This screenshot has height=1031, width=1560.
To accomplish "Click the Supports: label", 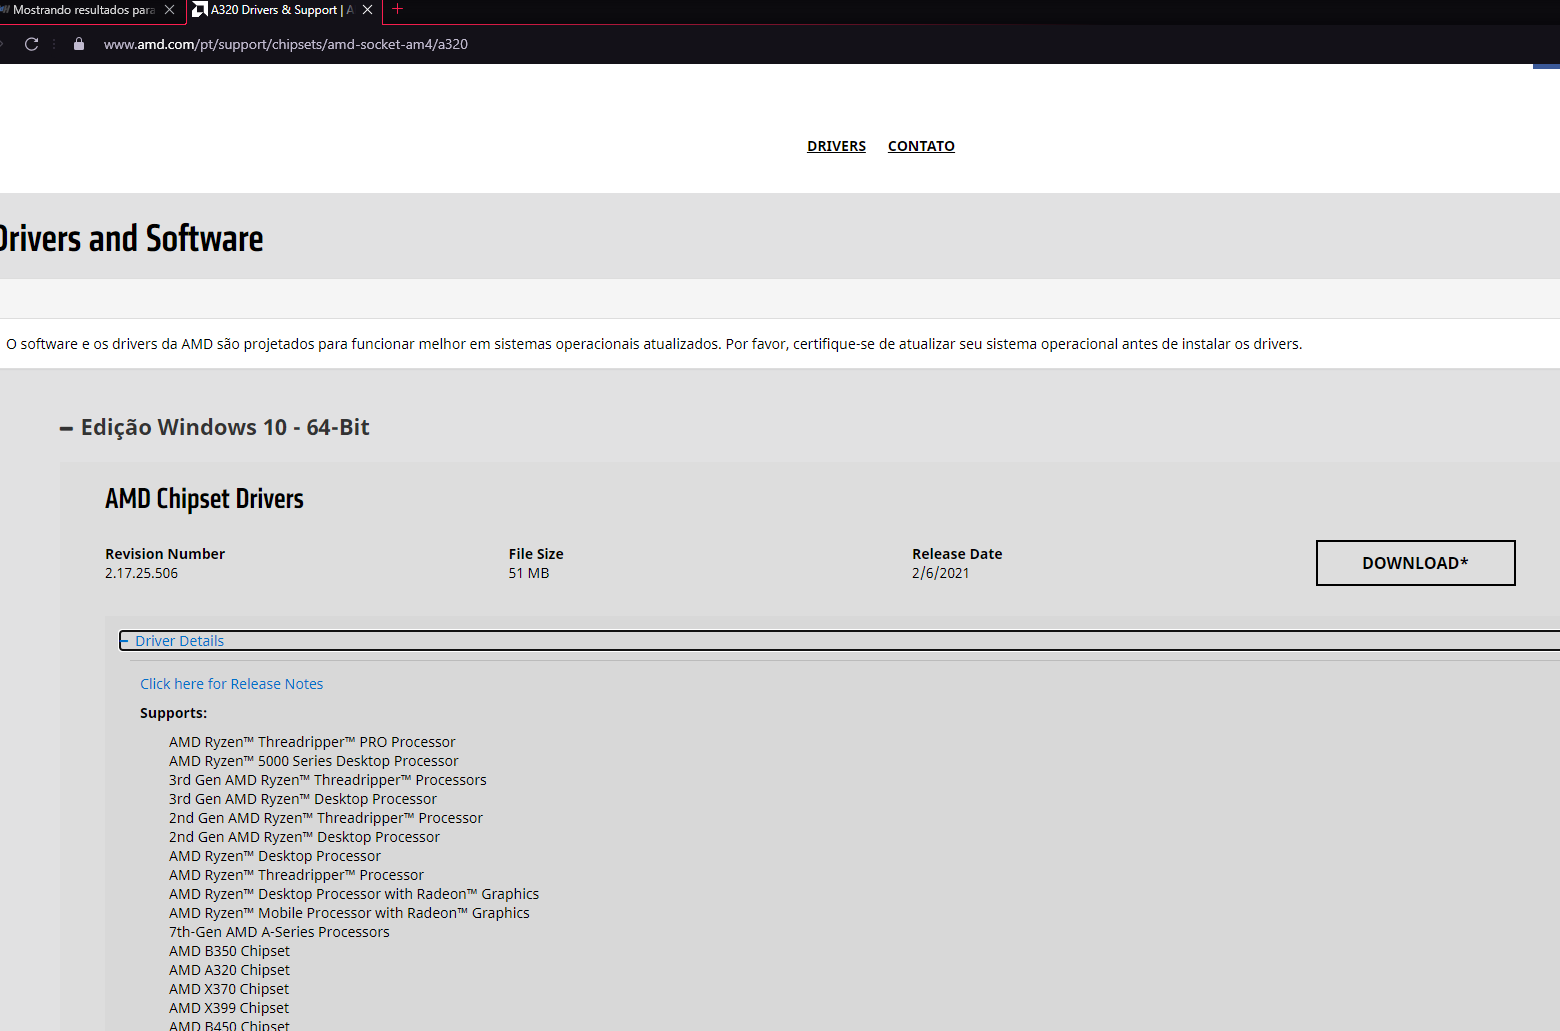I will tap(174, 713).
